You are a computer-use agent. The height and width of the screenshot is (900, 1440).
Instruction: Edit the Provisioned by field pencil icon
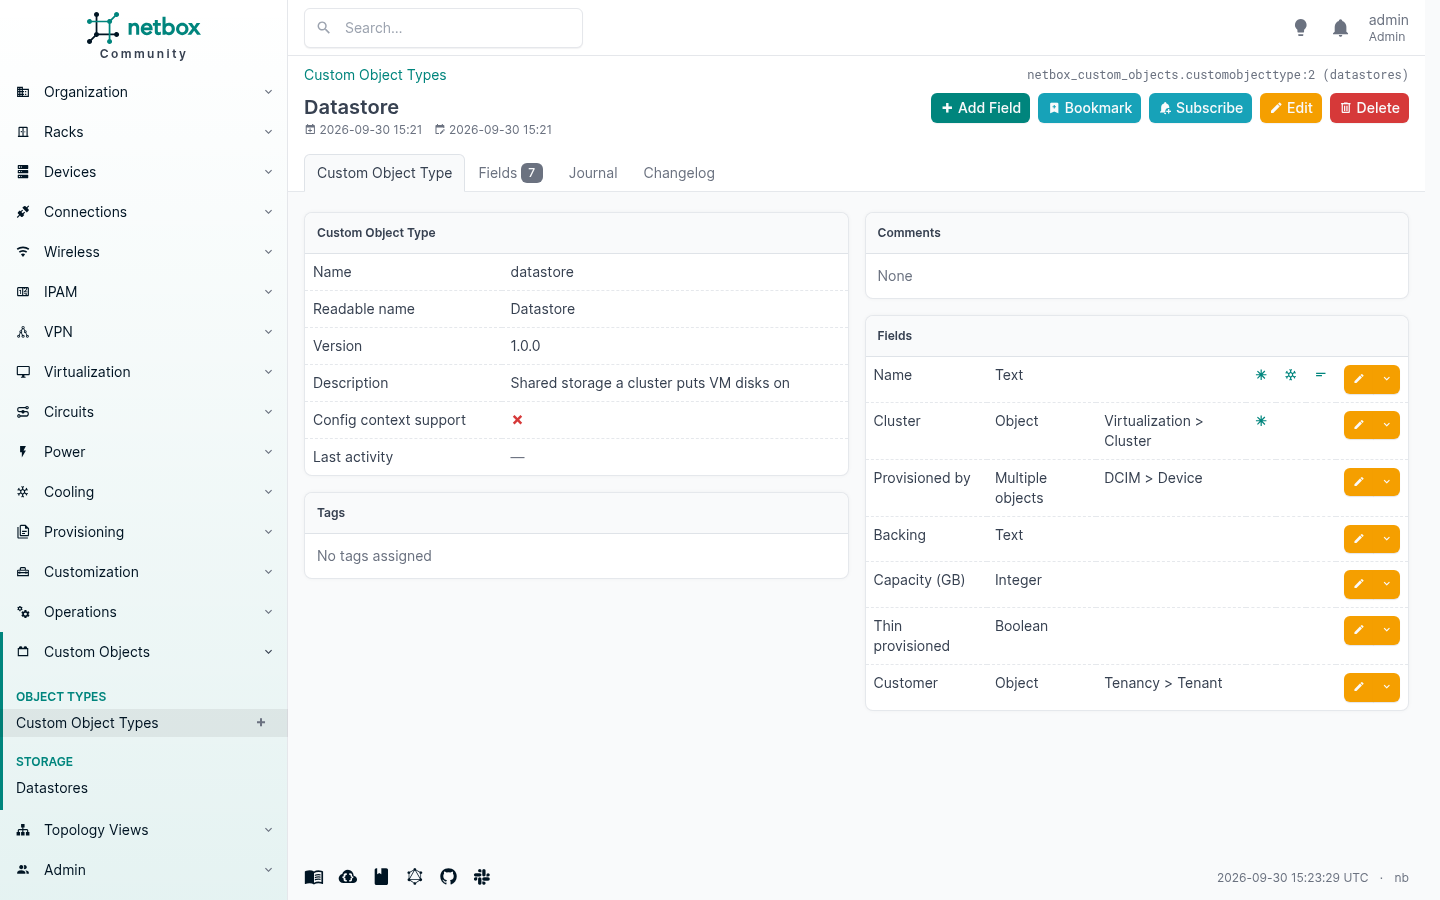(1359, 482)
